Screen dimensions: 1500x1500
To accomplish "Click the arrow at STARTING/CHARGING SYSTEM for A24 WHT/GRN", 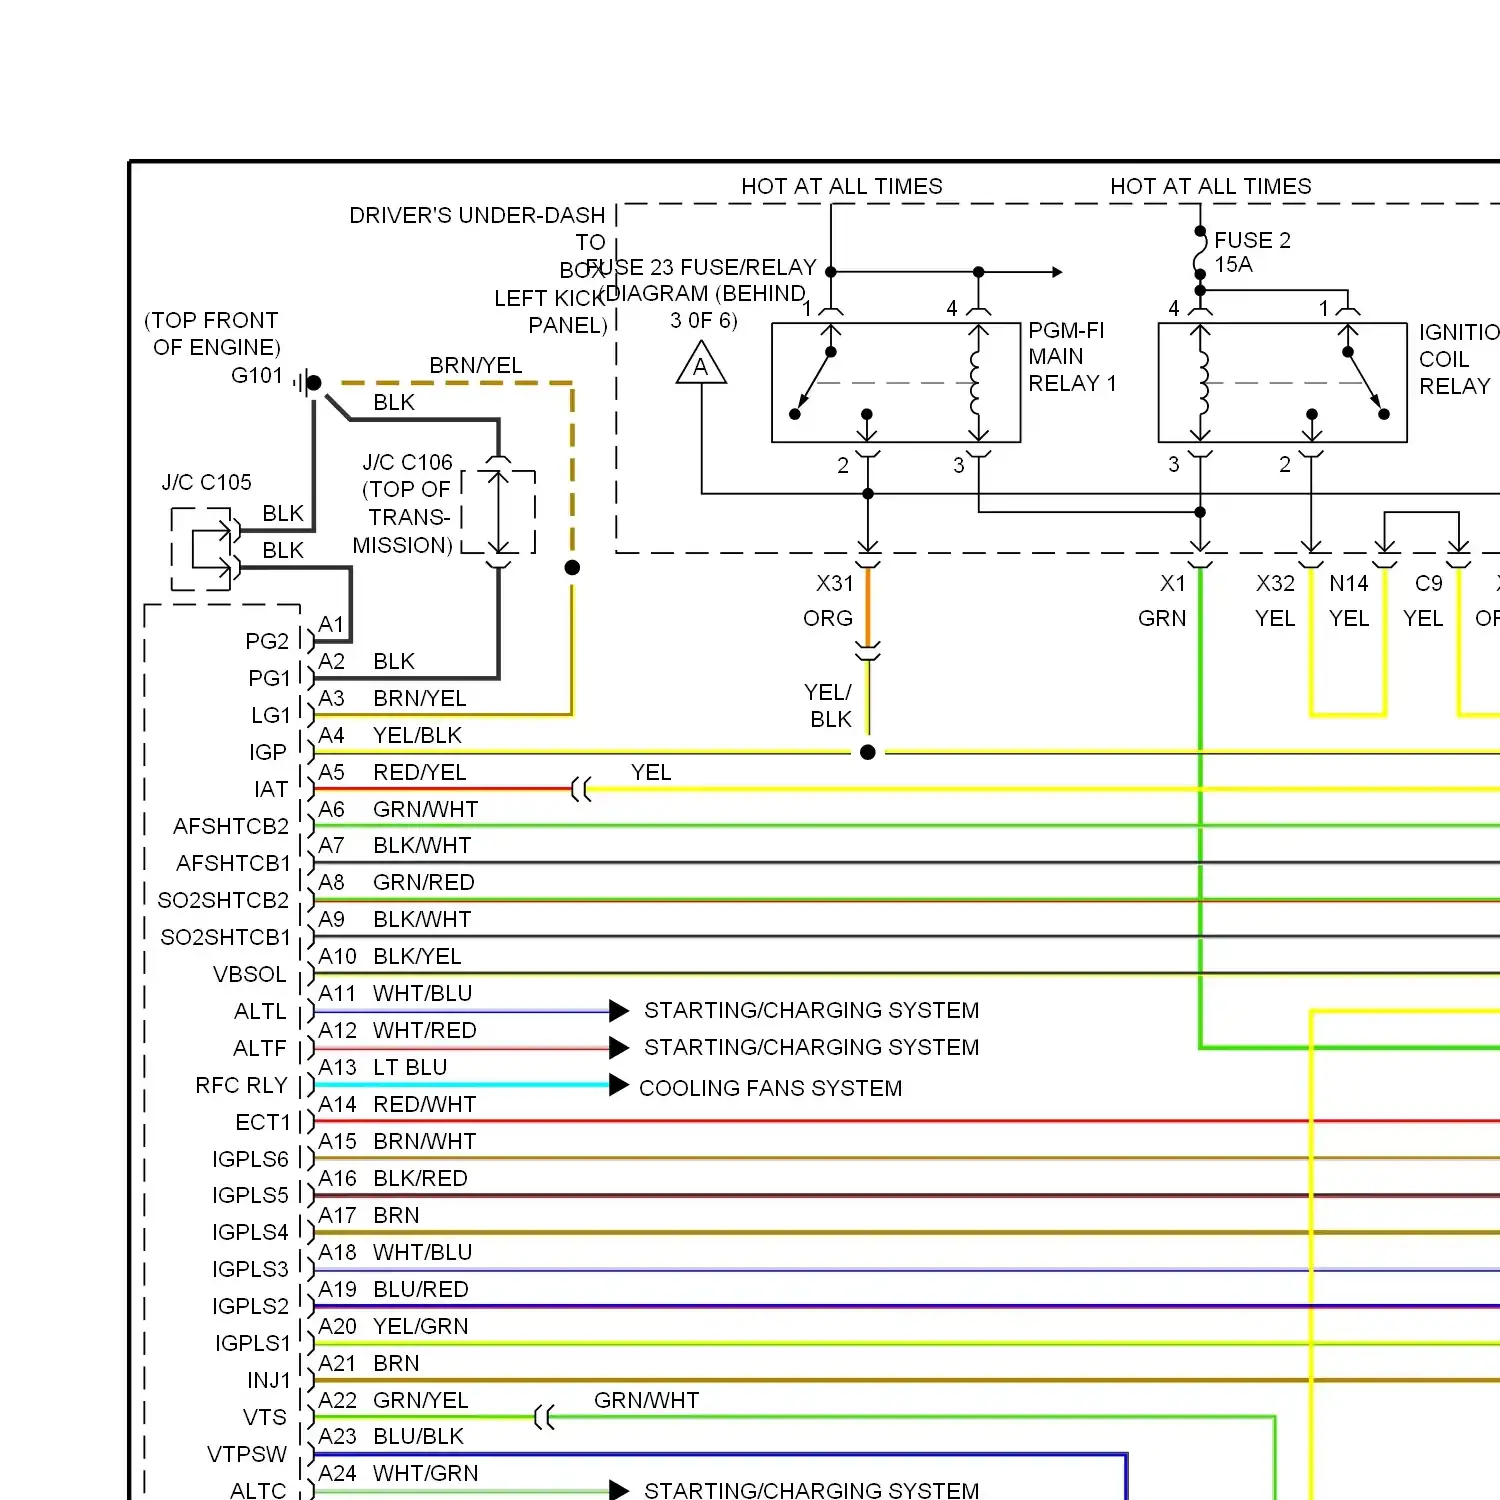I will click(x=619, y=1490).
